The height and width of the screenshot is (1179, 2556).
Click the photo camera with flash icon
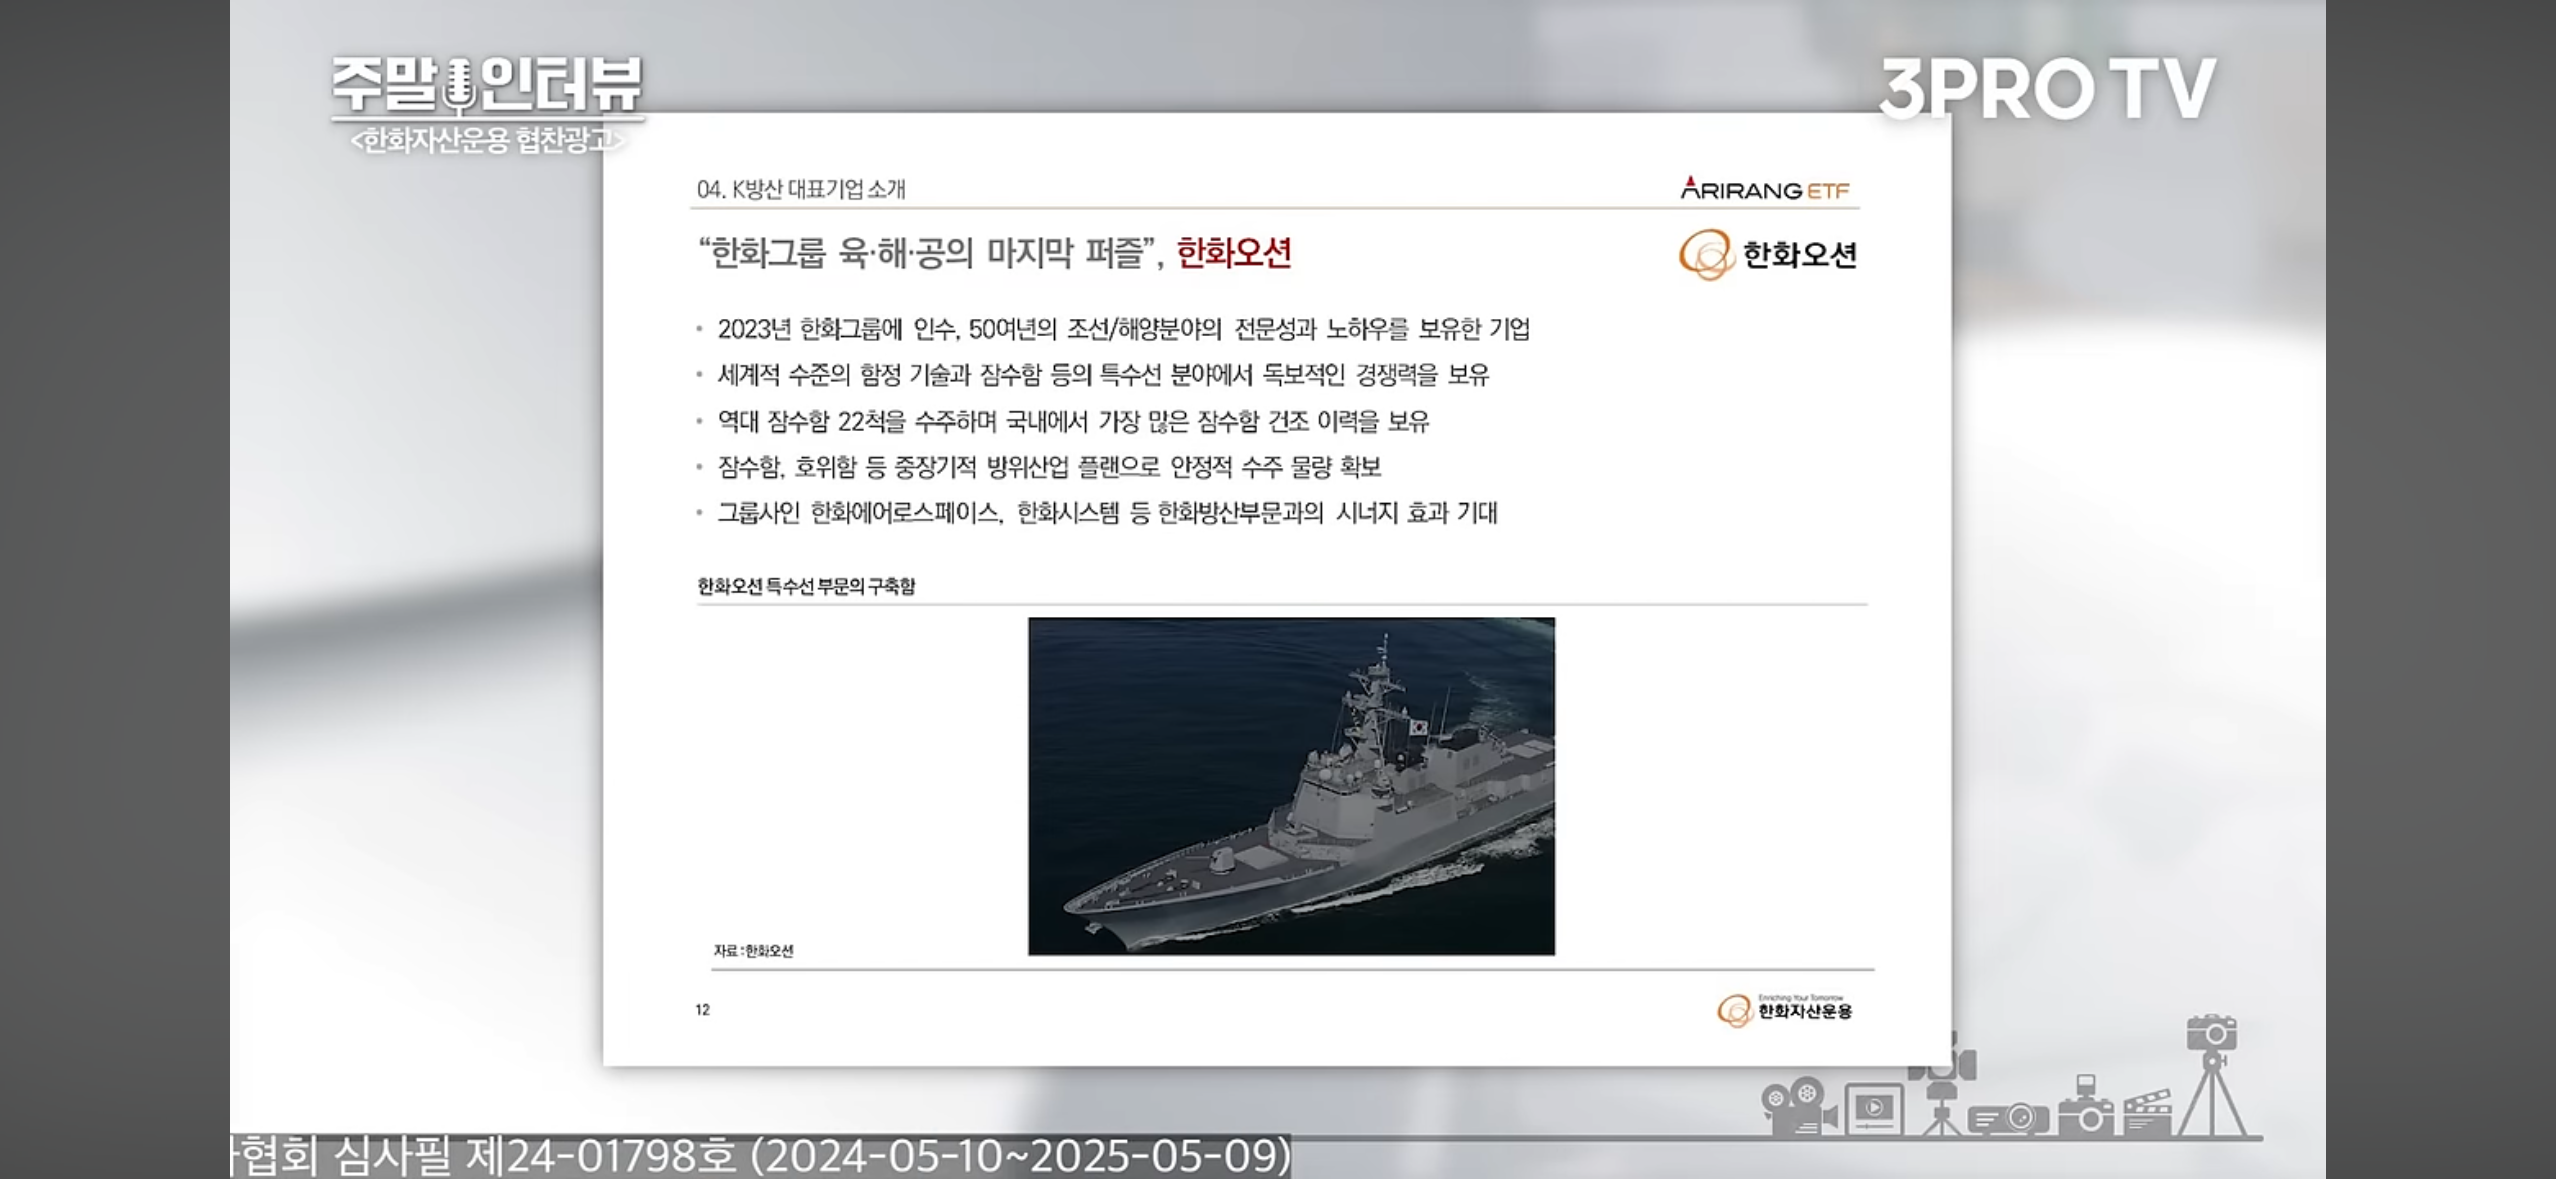(2086, 1105)
